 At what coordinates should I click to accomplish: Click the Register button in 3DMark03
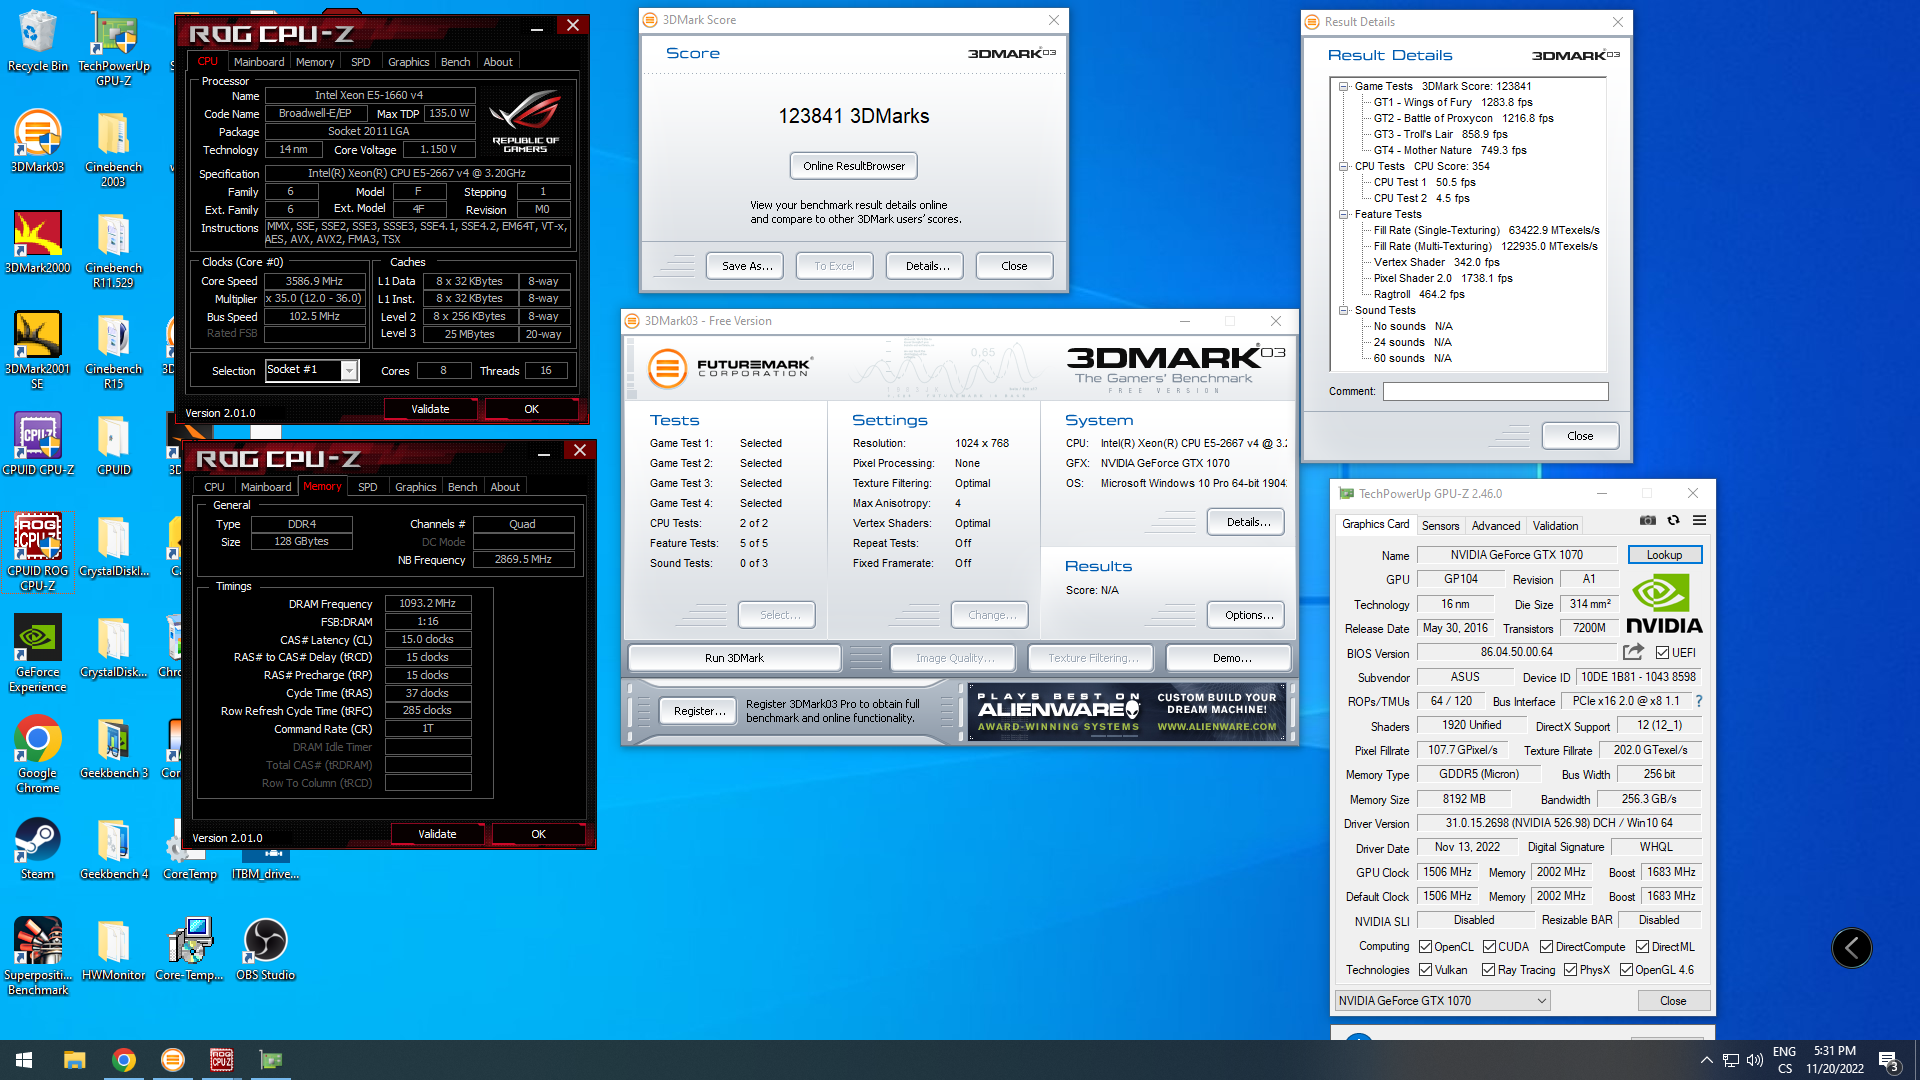pyautogui.click(x=698, y=711)
